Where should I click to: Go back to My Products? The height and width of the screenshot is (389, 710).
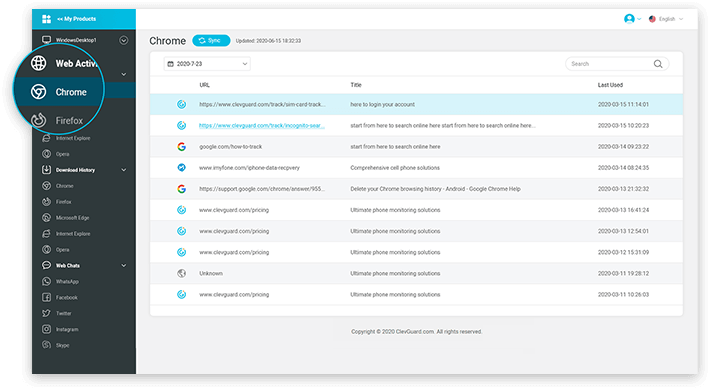[77, 19]
